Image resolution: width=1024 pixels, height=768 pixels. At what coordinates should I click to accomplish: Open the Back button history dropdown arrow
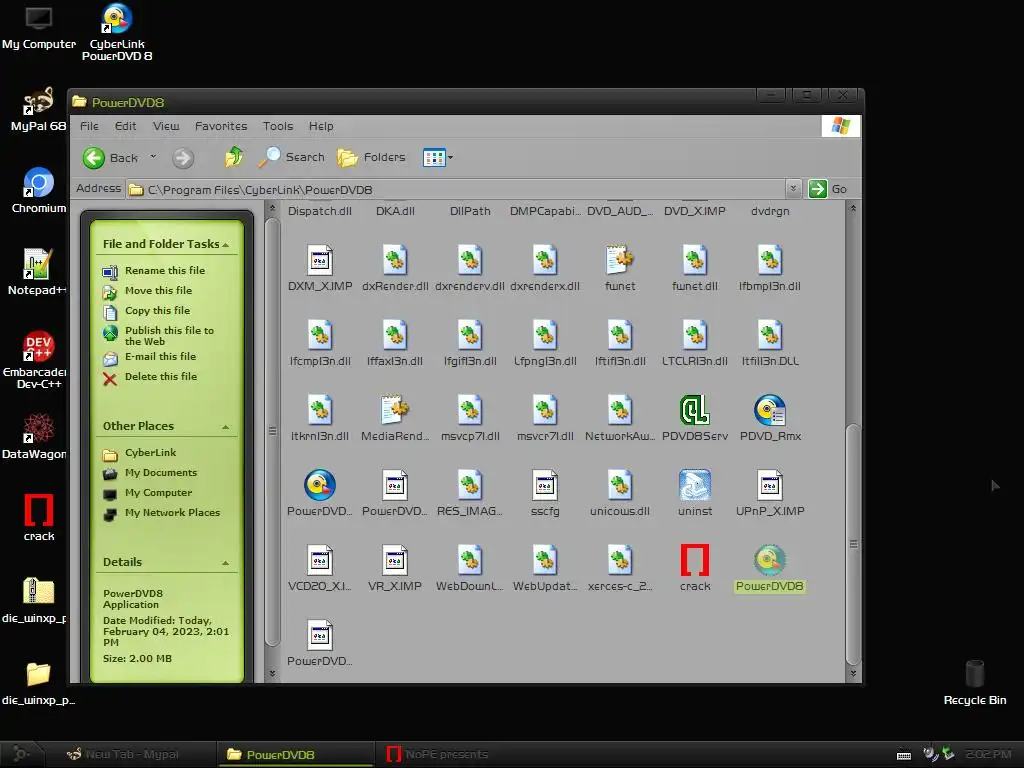point(153,157)
